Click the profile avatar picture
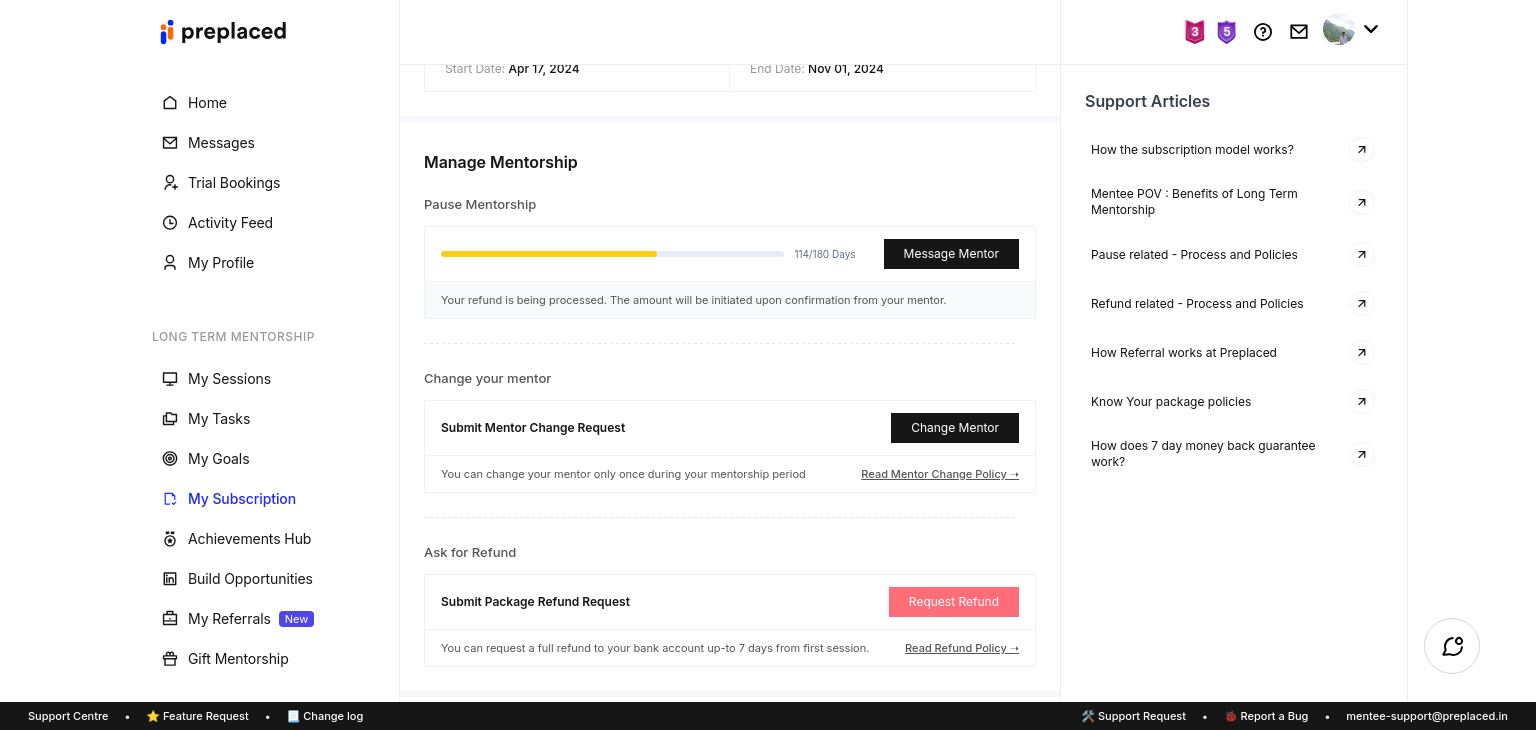This screenshot has width=1536, height=730. (1338, 30)
